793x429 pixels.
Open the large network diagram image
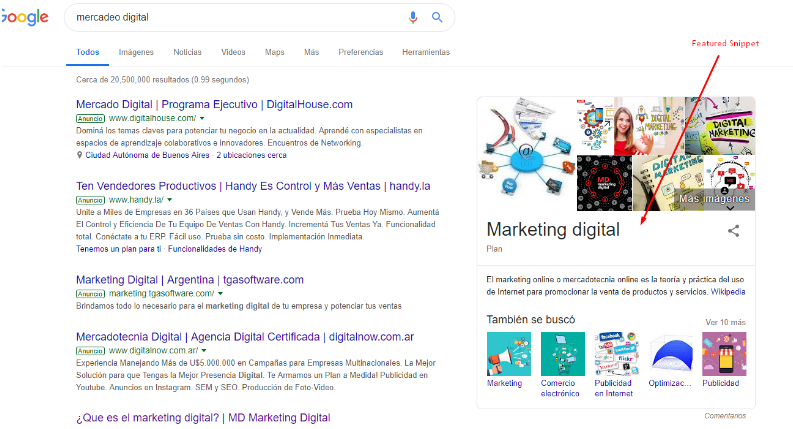(x=526, y=154)
